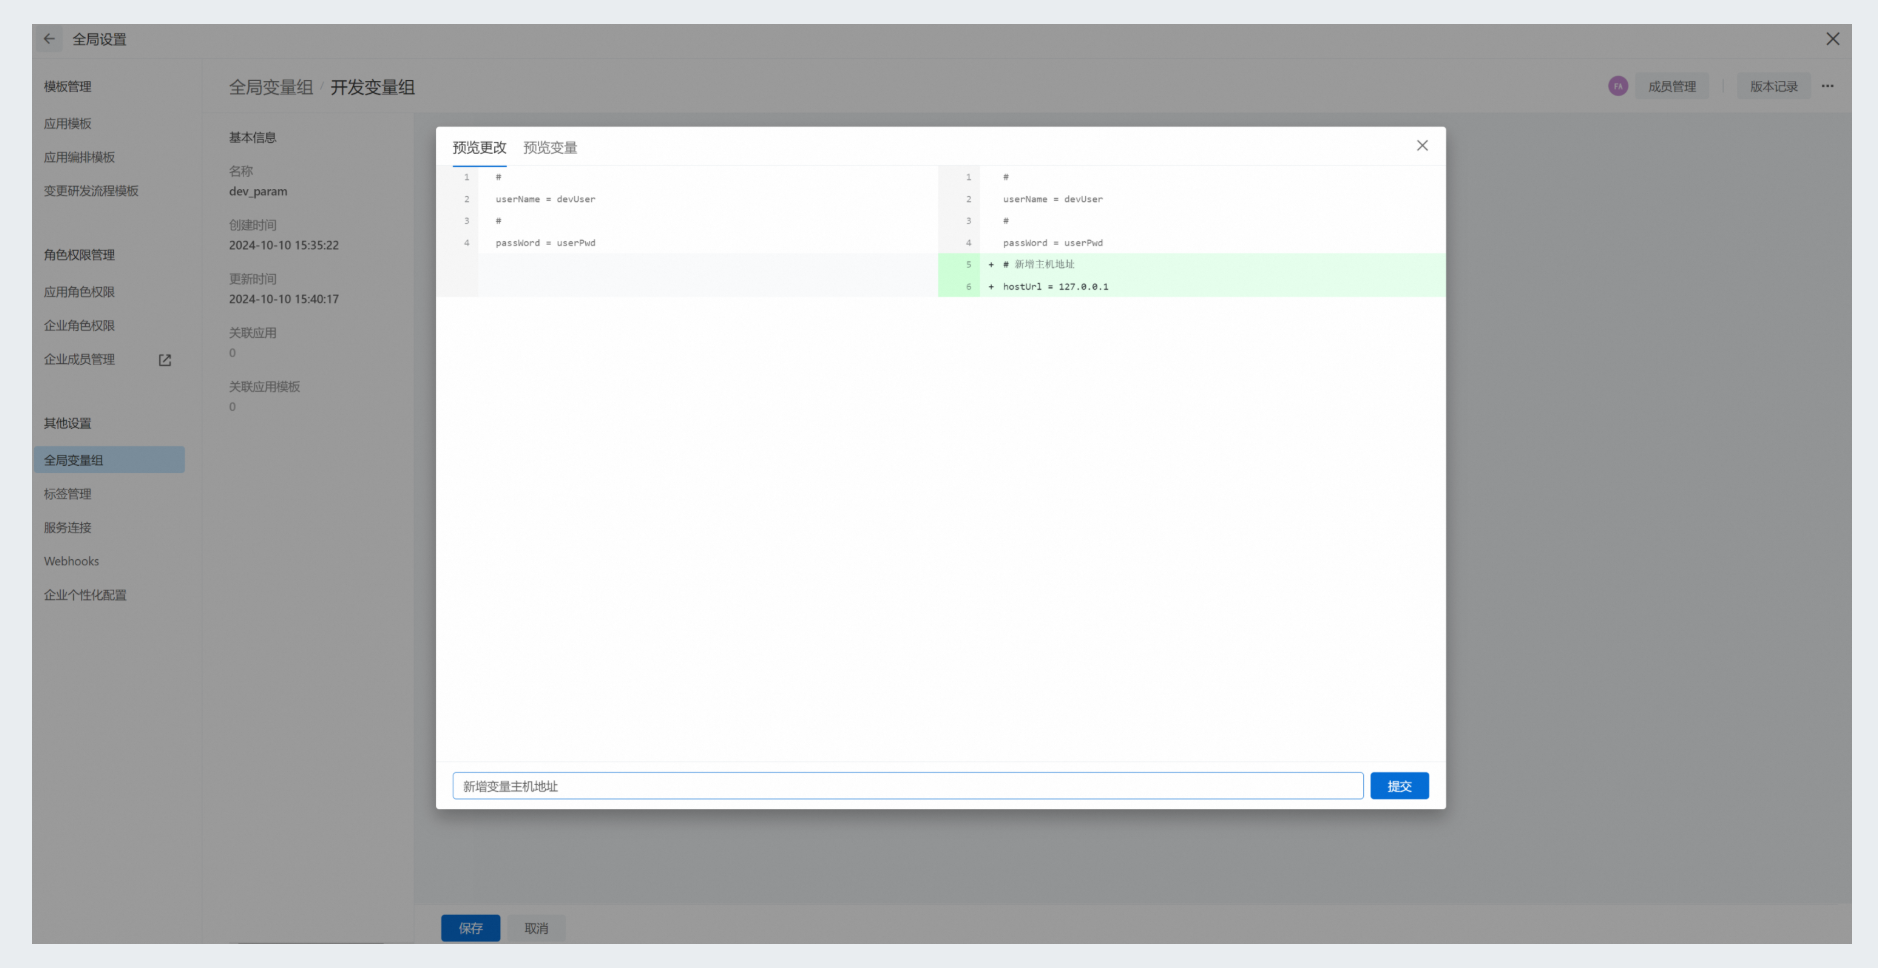Click line number 6 in right pane
1878x968 pixels.
(x=968, y=286)
